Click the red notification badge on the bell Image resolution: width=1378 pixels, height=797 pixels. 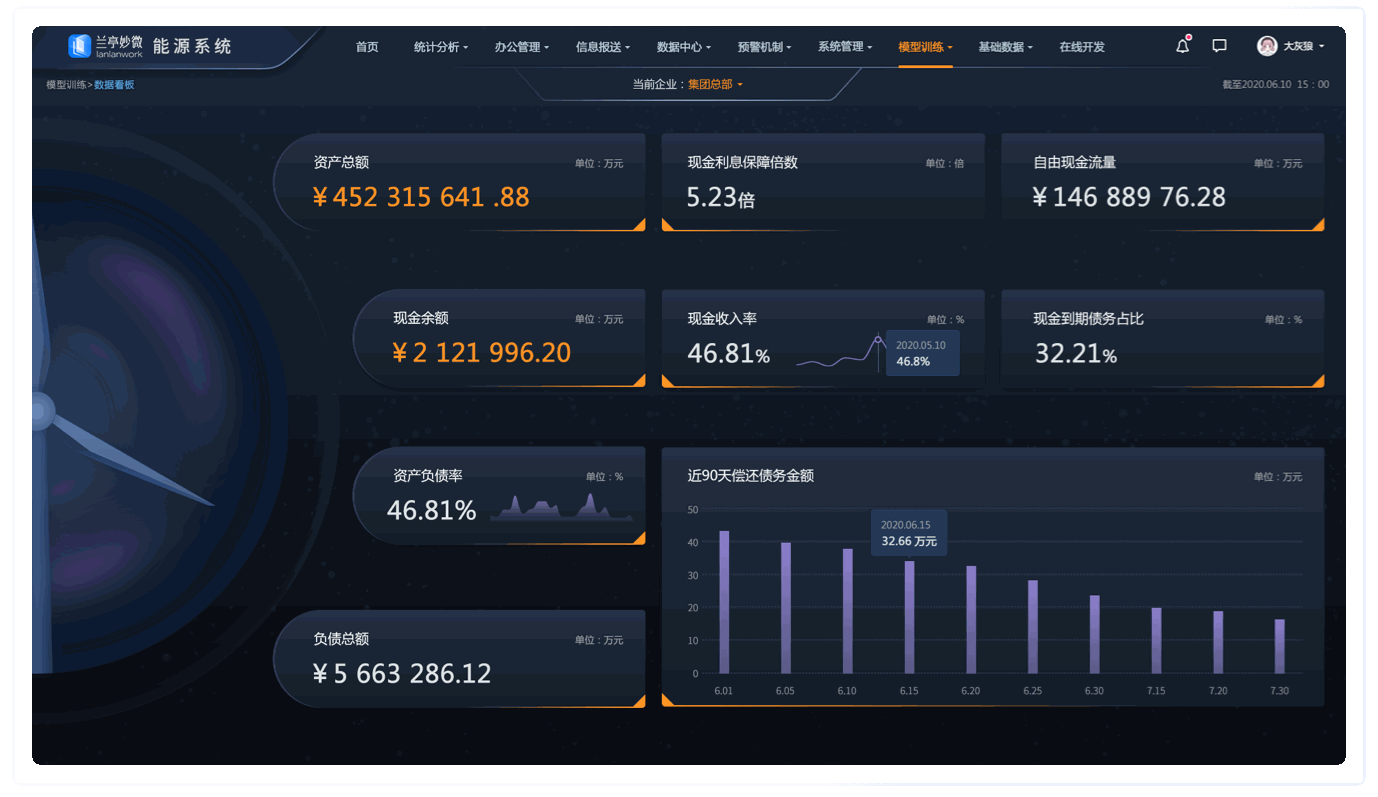1189,38
